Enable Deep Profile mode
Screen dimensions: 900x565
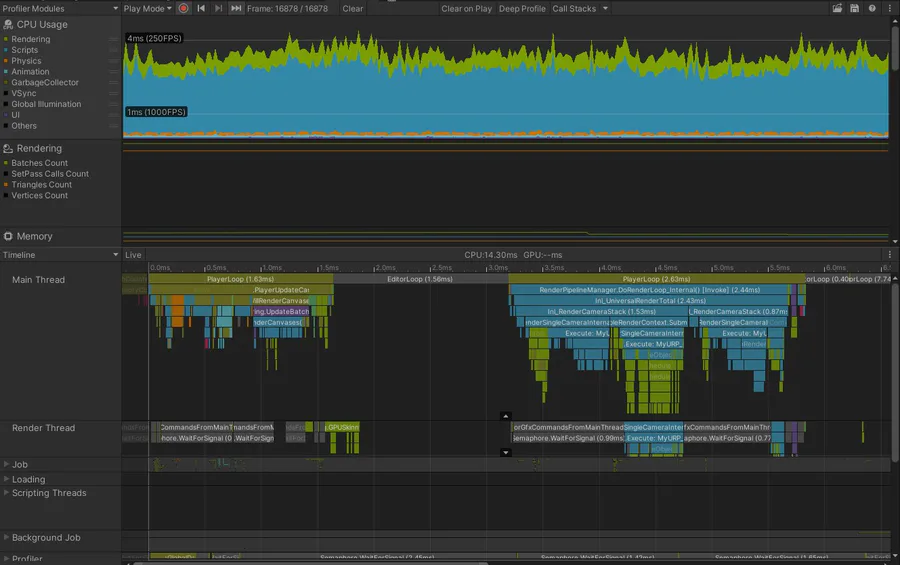point(522,9)
